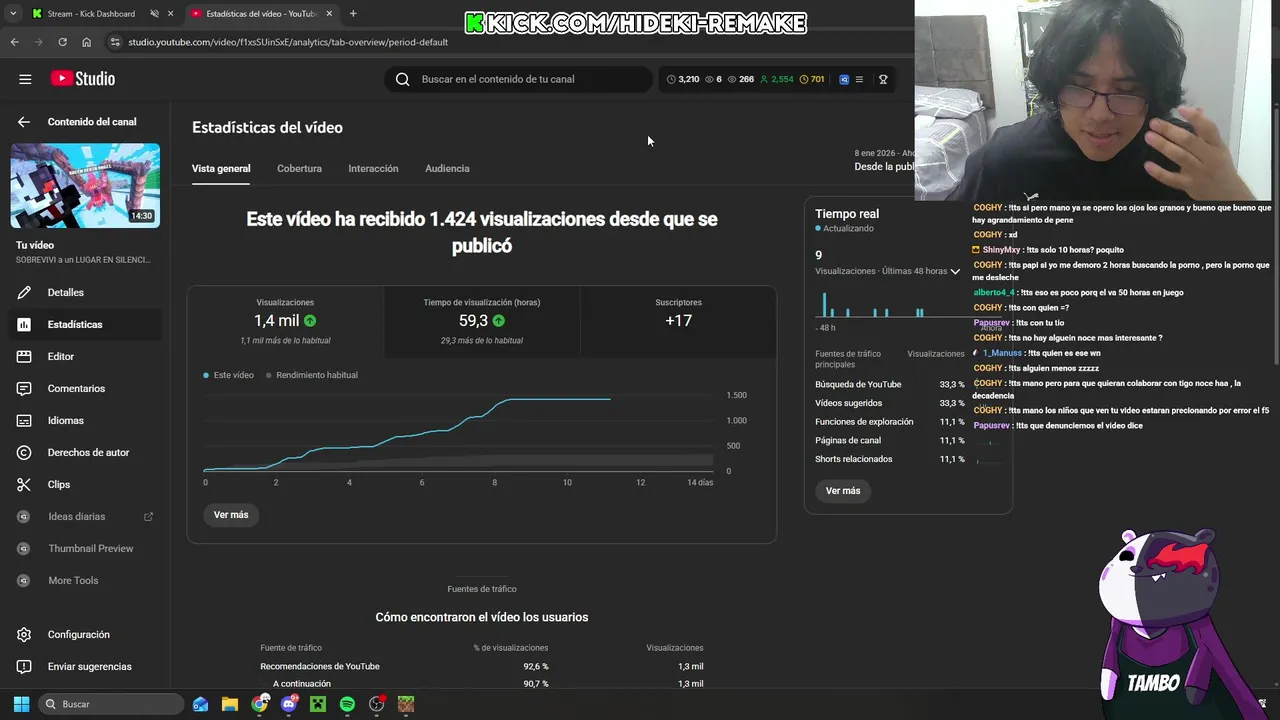Viewport: 1280px width, 720px height.
Task: Open Spotify from the taskbar
Action: (347, 704)
